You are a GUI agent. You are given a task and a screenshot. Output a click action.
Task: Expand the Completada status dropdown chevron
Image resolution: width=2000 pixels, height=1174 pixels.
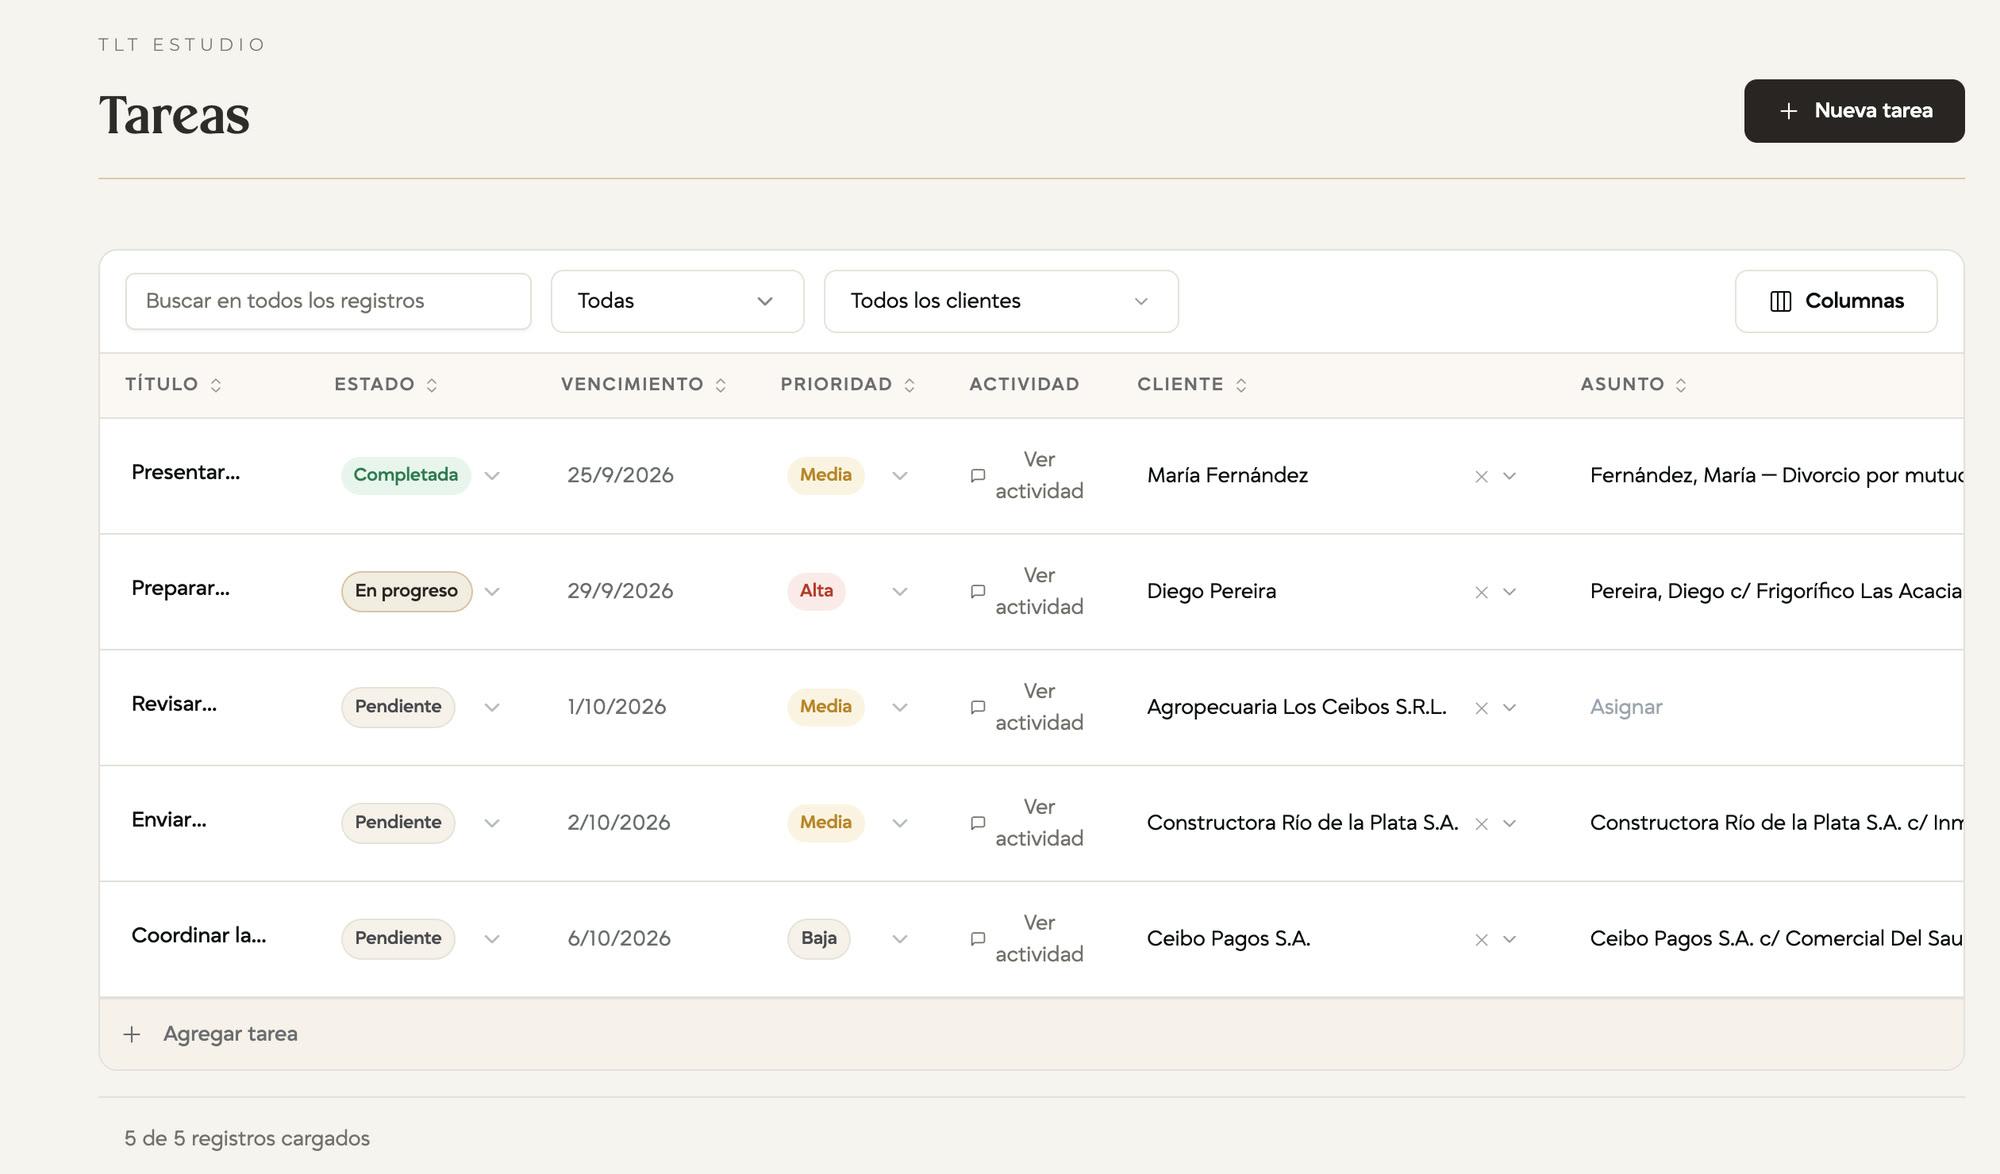click(492, 476)
